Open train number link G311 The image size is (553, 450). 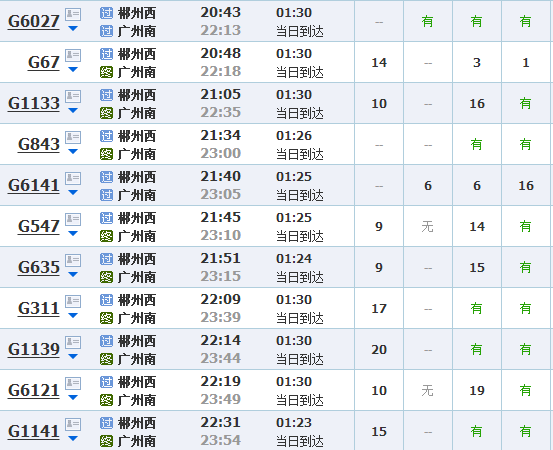click(39, 308)
